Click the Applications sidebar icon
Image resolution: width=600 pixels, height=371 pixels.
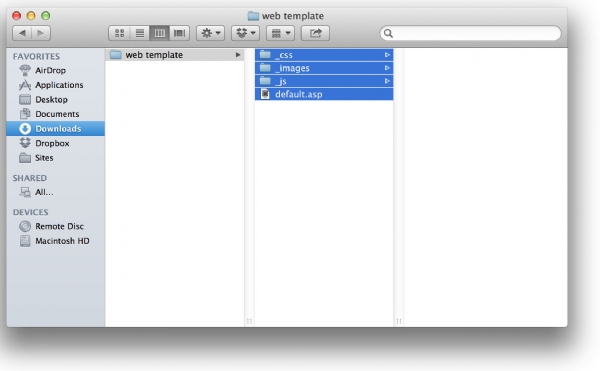point(25,85)
